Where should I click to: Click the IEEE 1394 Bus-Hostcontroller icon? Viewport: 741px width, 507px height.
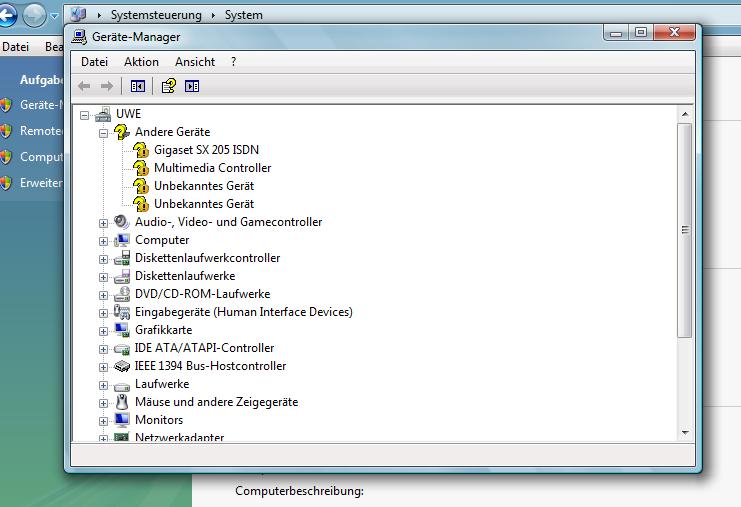pos(122,366)
